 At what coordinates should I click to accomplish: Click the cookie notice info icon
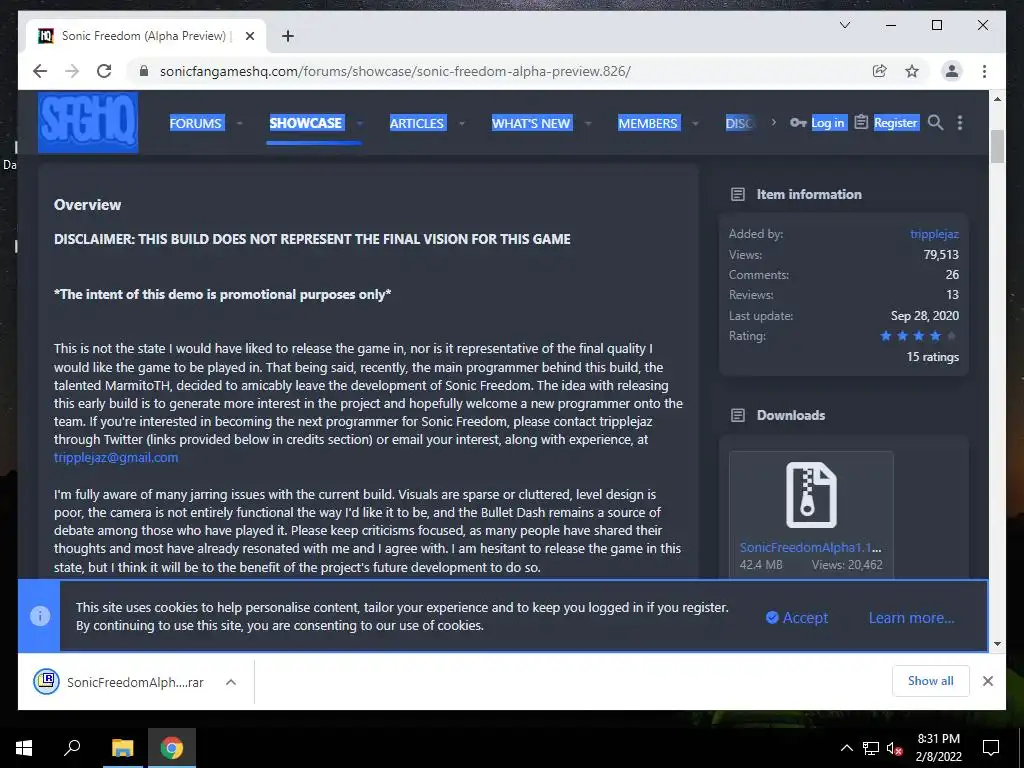click(x=40, y=616)
